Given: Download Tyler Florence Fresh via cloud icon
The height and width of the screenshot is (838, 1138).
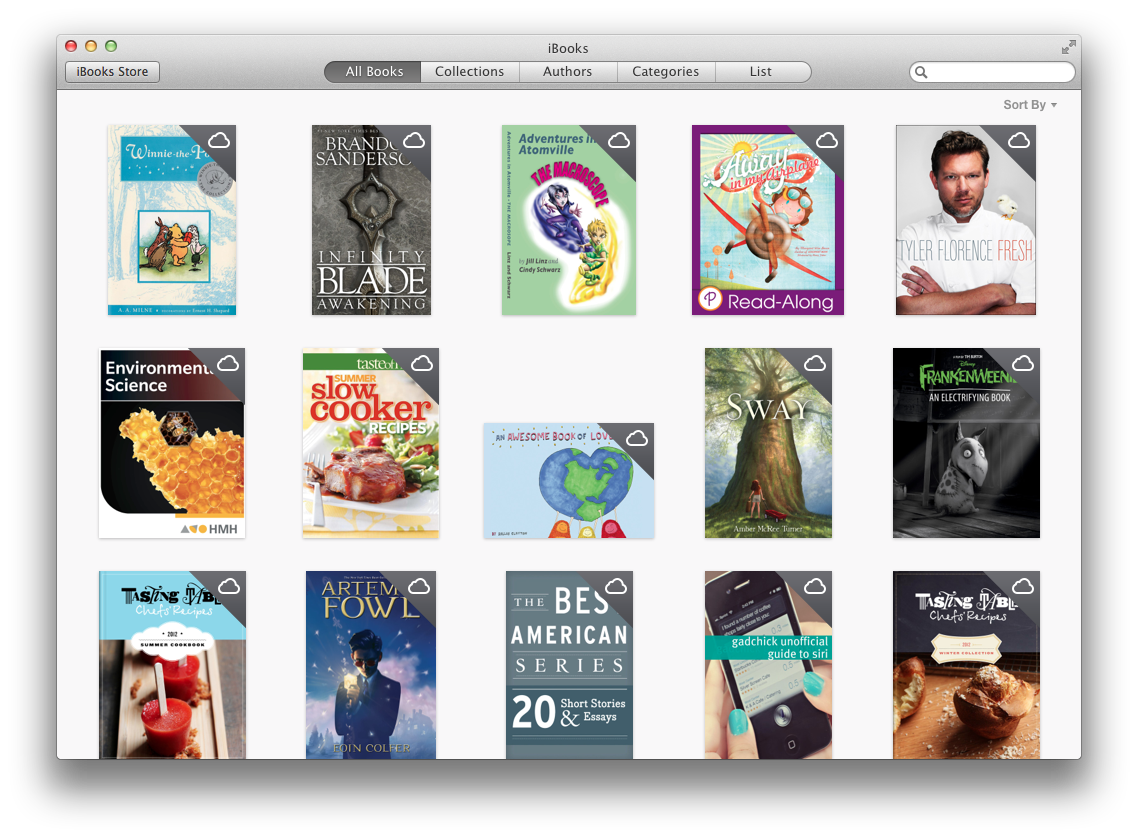Looking at the screenshot, I should click(x=1021, y=141).
